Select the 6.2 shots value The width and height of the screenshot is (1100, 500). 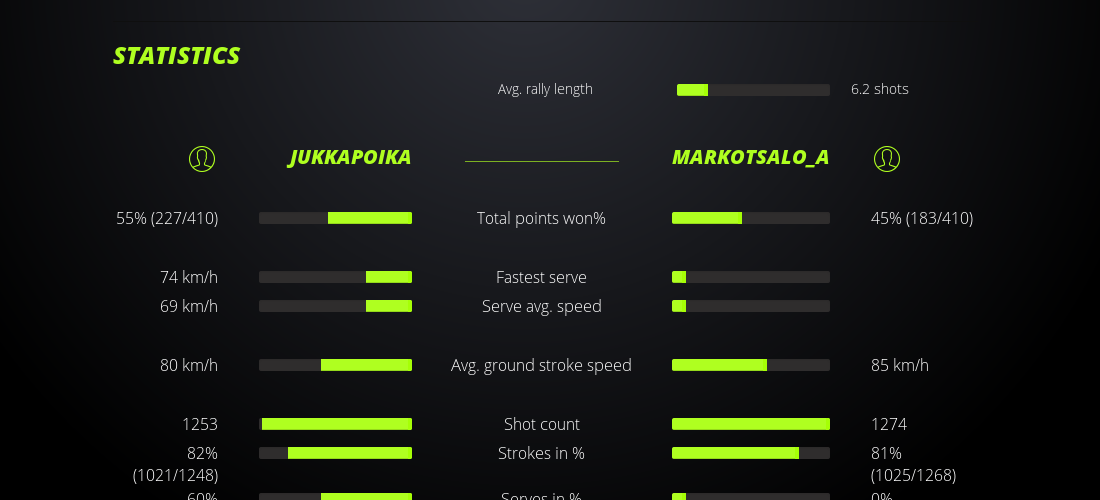click(x=879, y=89)
